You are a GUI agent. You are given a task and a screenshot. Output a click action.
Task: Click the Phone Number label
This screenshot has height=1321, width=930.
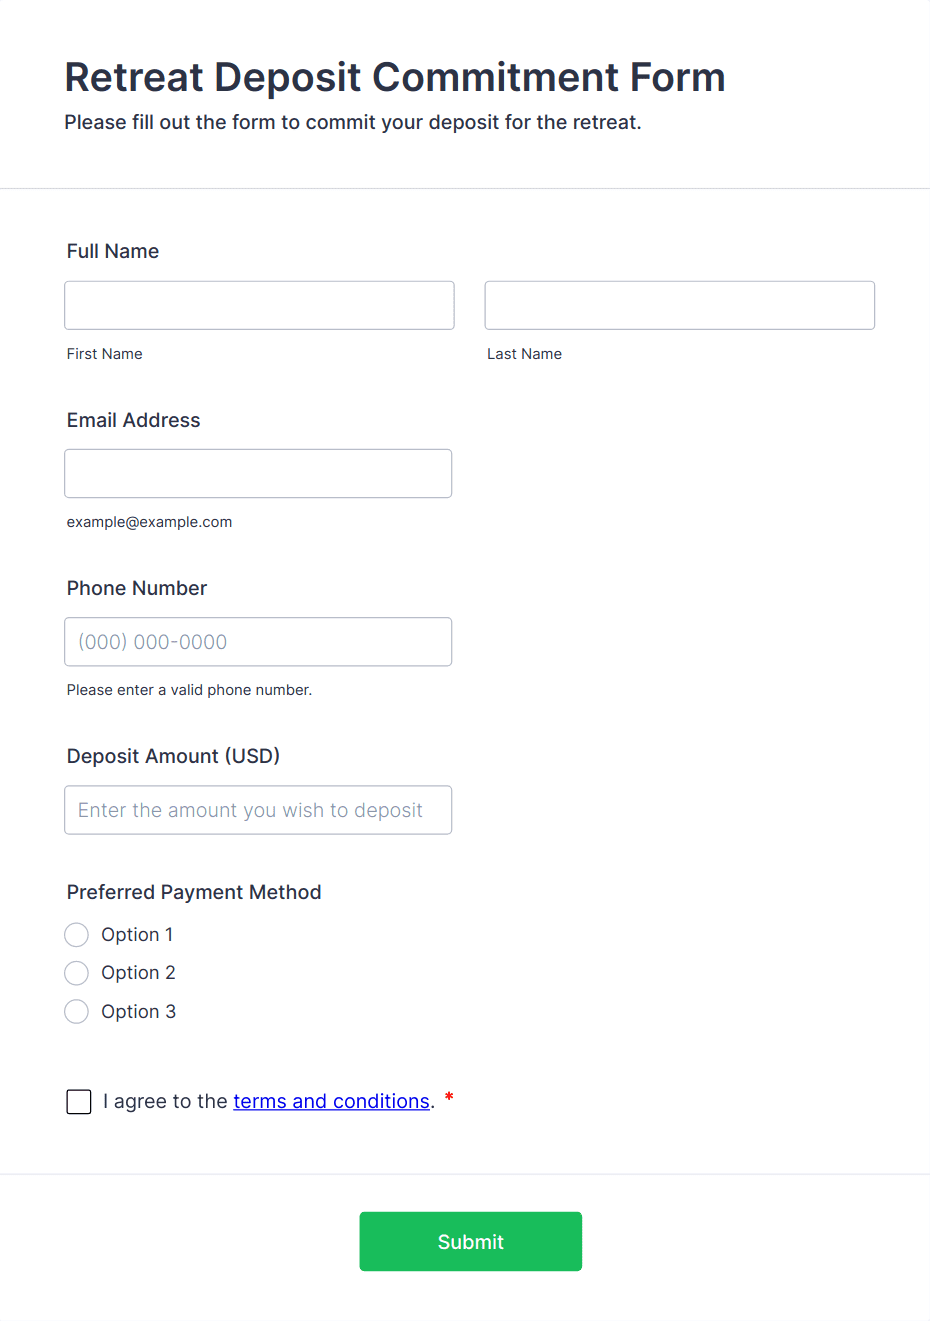[x=137, y=588]
